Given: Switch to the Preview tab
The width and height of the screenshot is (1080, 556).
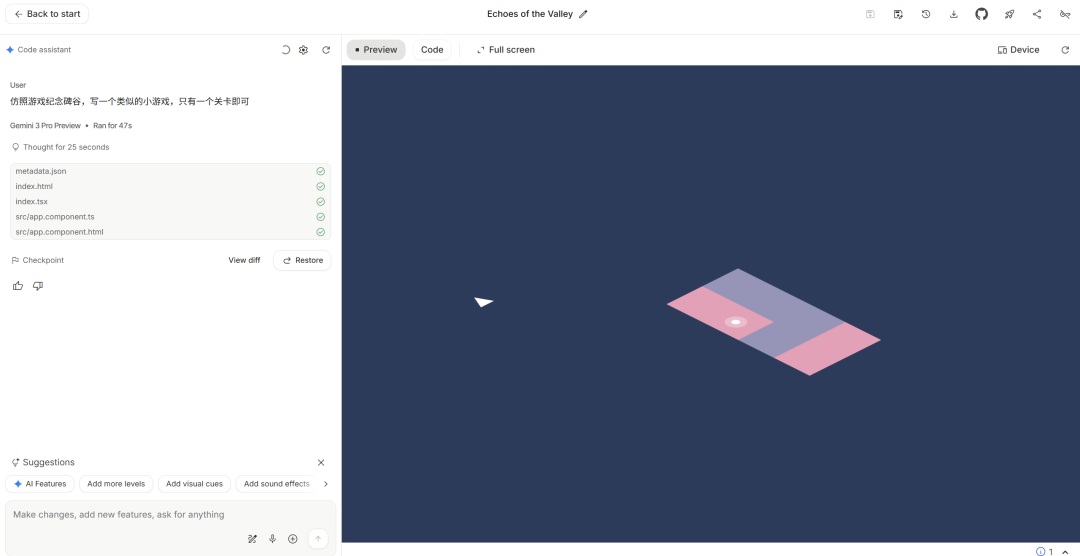Looking at the screenshot, I should pyautogui.click(x=376, y=50).
